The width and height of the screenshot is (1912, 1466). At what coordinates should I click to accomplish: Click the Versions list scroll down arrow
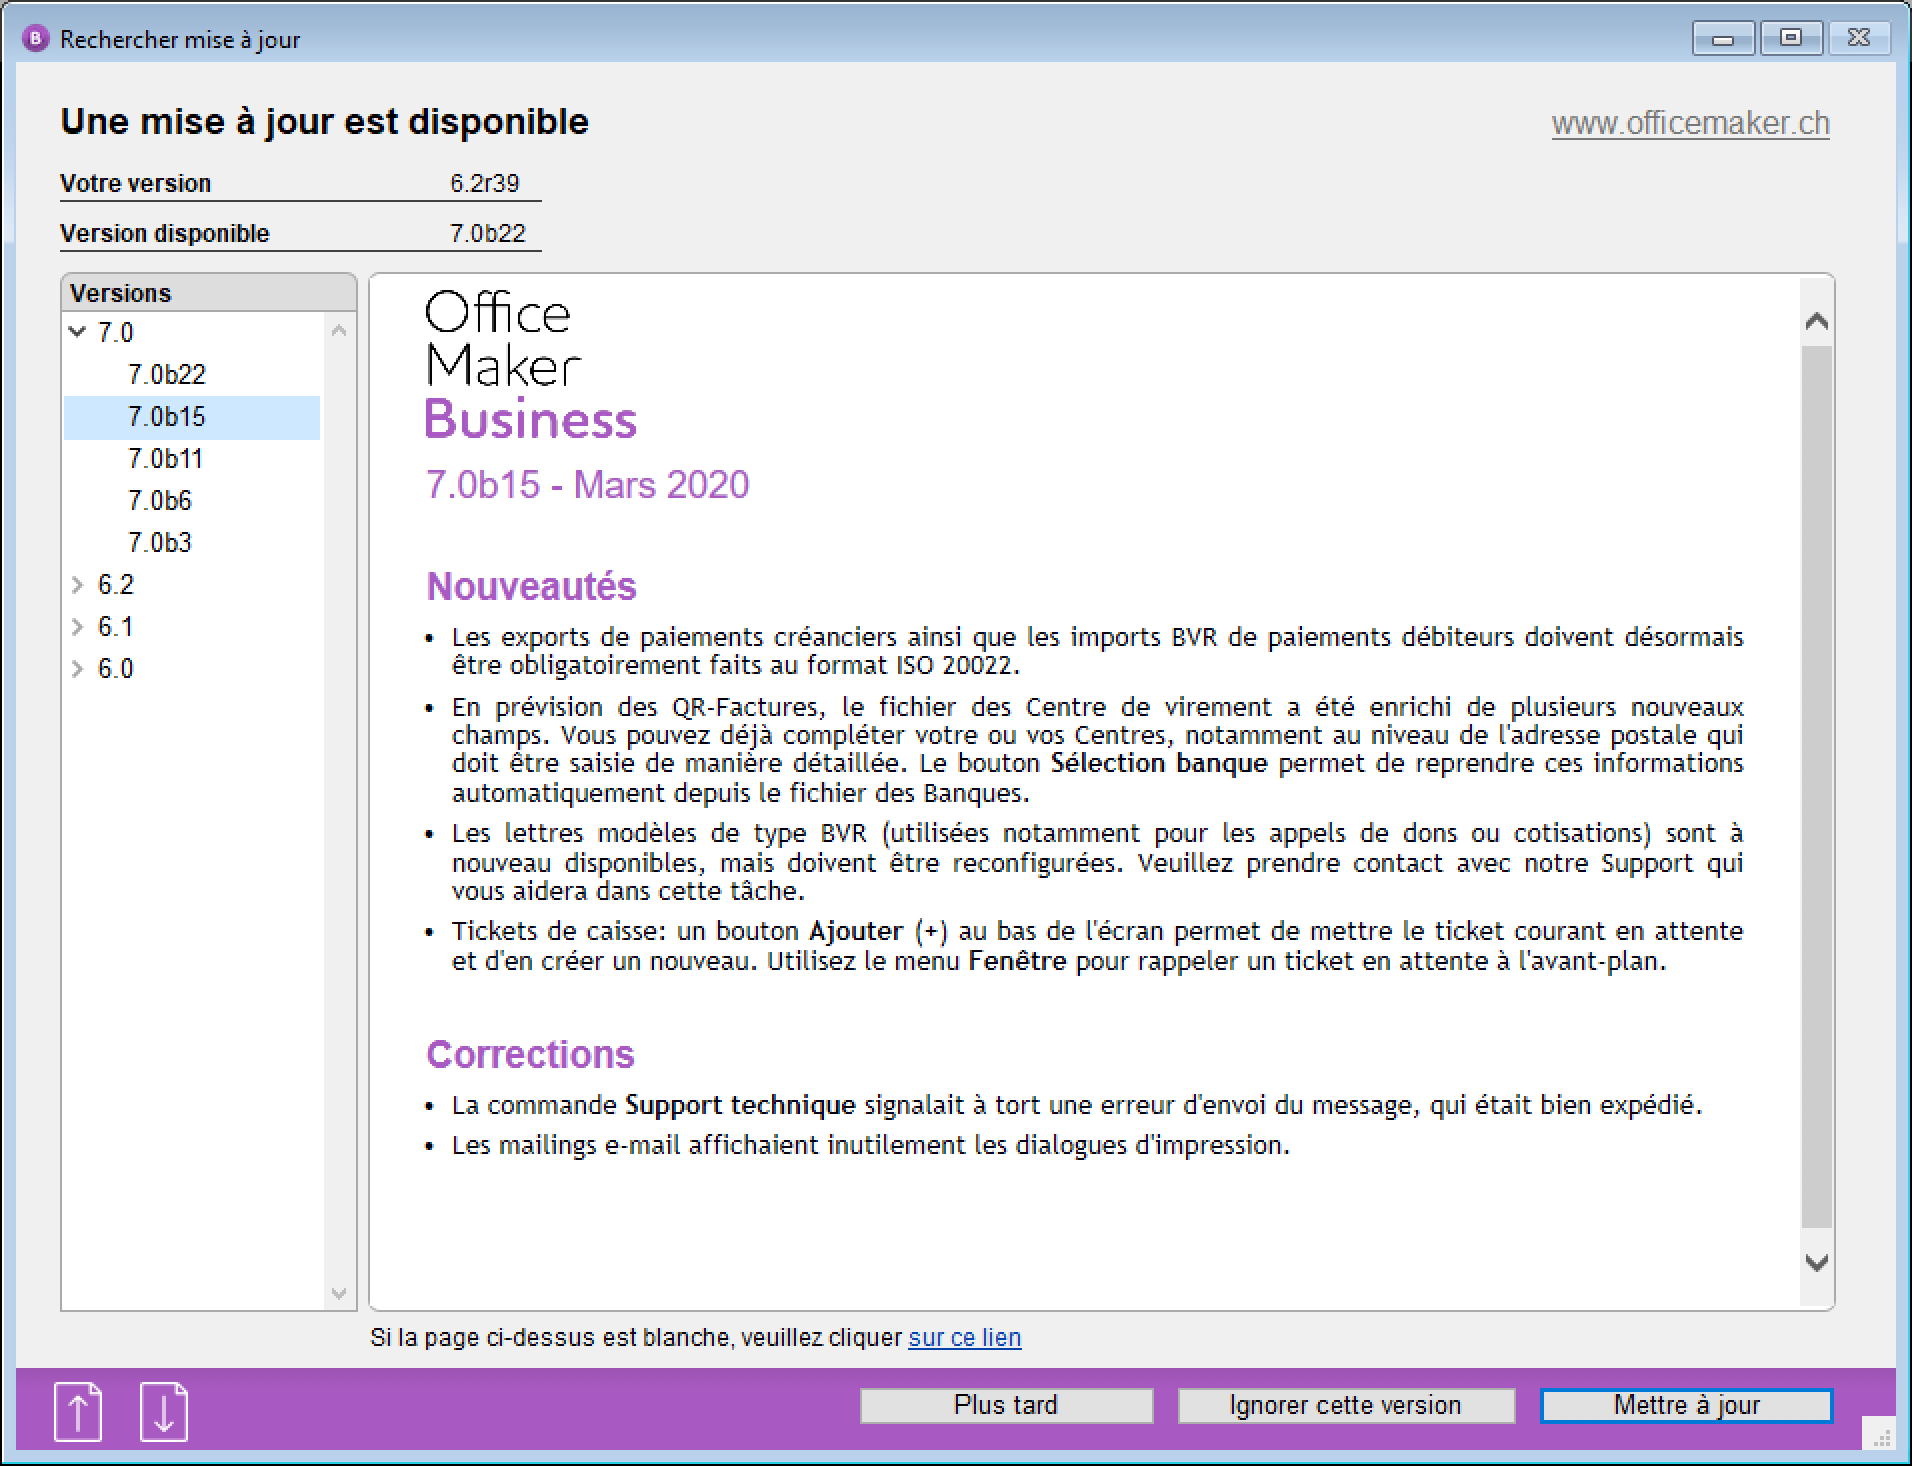pyautogui.click(x=339, y=1293)
